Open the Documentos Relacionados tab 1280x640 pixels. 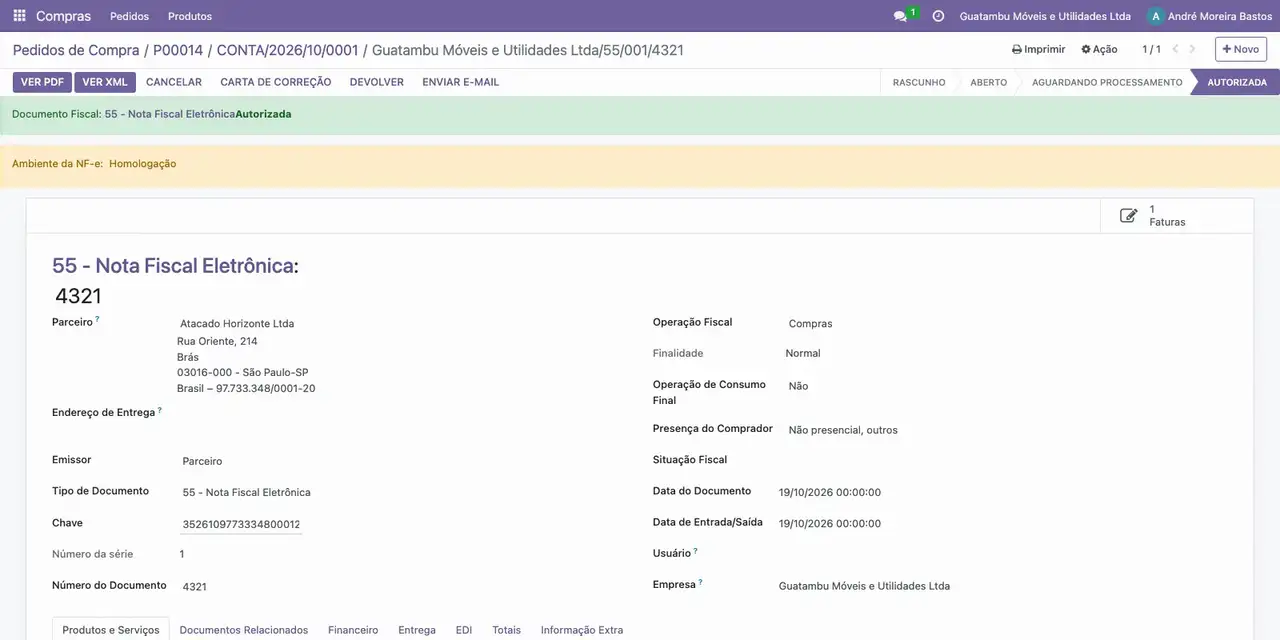coord(244,630)
